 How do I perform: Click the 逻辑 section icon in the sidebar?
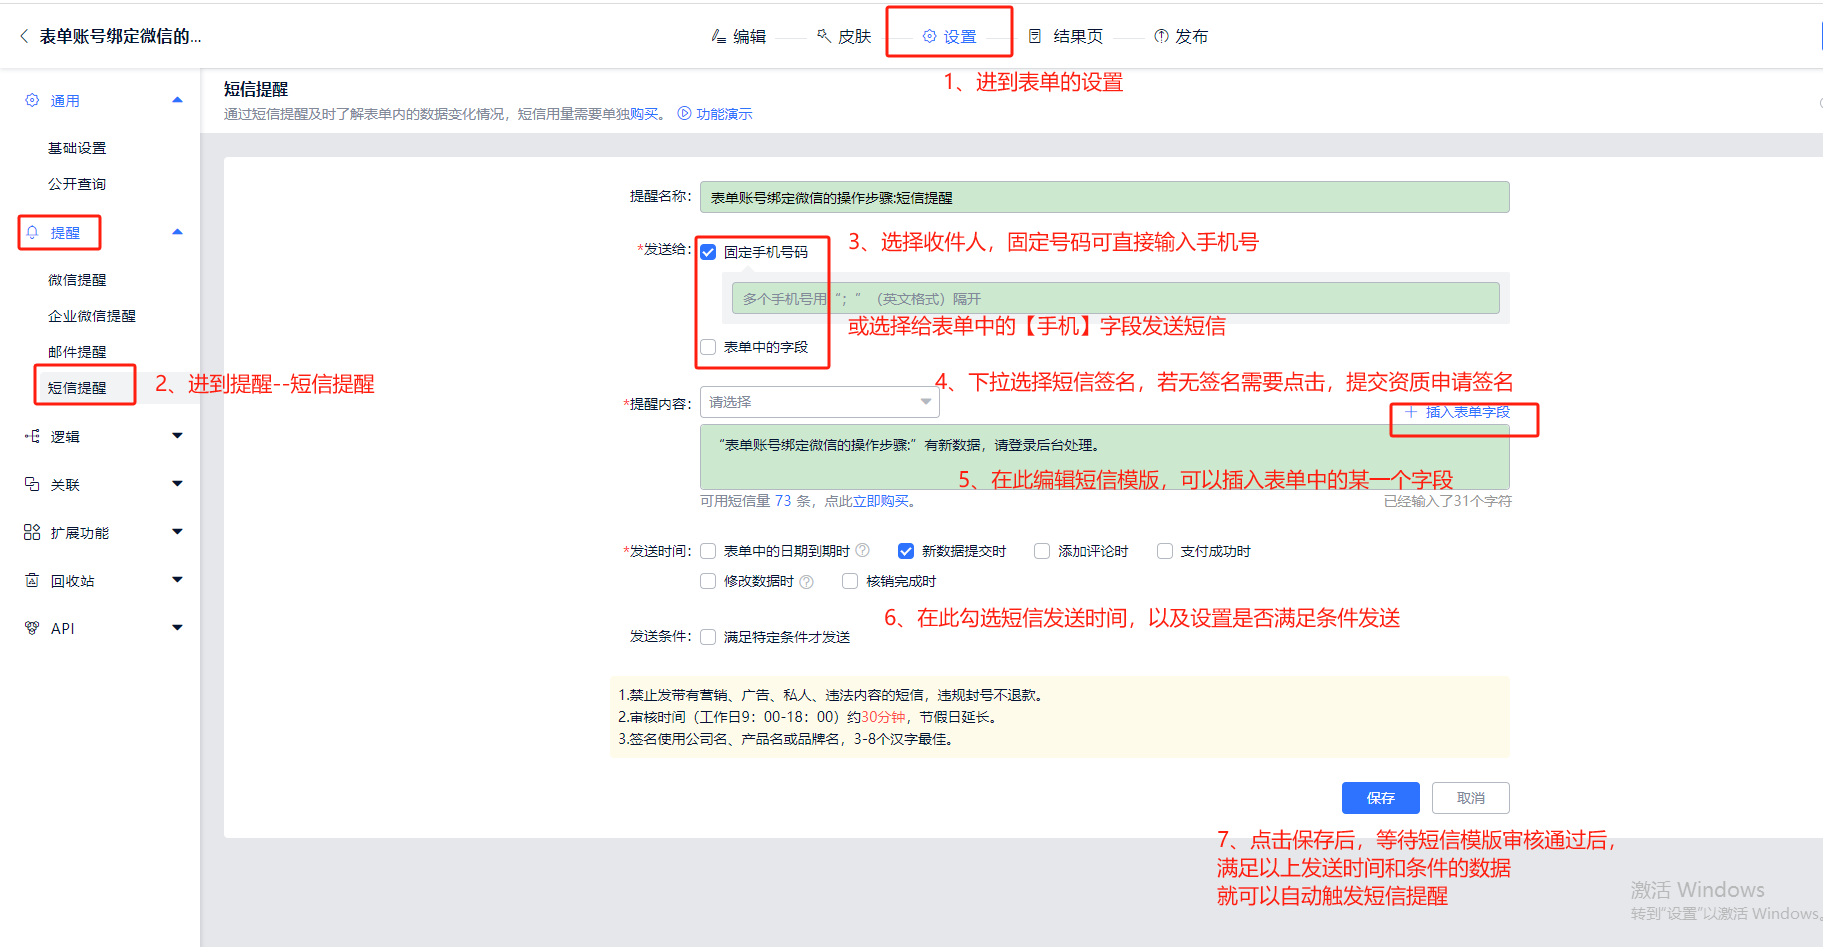tap(32, 436)
